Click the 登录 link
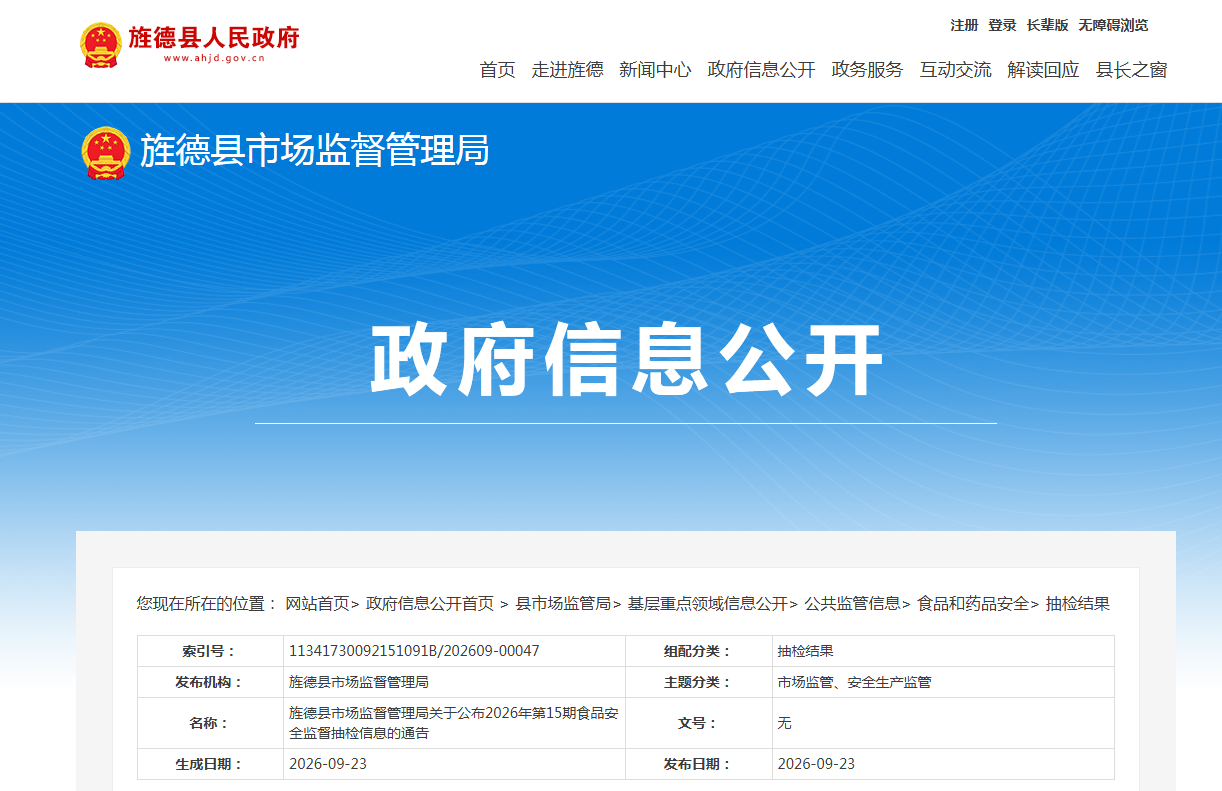Image resolution: width=1222 pixels, height=791 pixels. [1002, 25]
